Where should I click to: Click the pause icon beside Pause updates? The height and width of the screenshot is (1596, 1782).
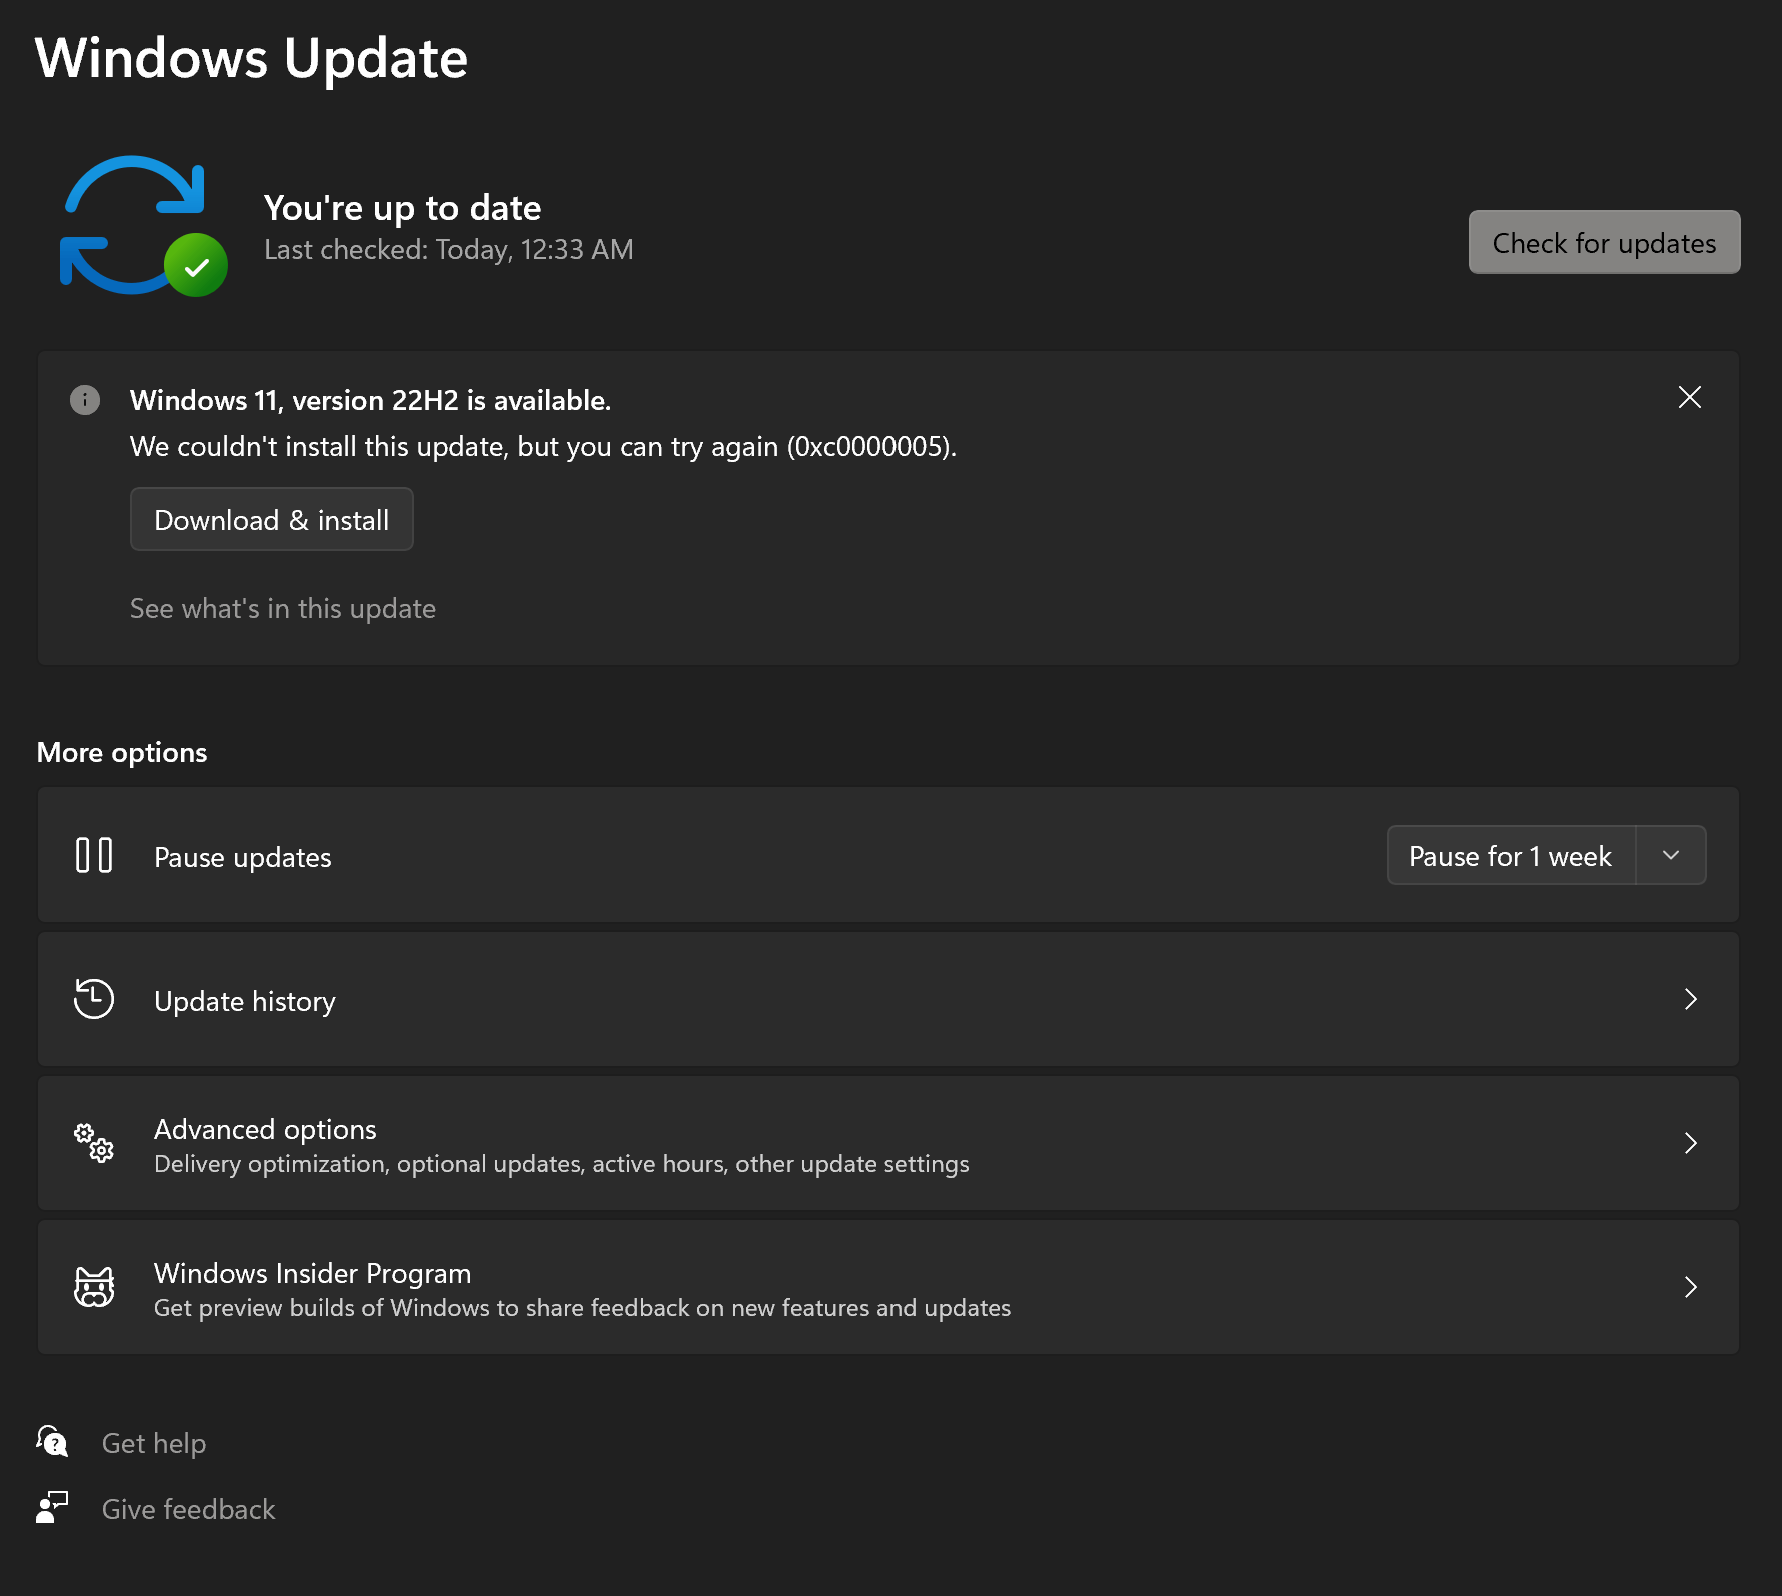94,856
